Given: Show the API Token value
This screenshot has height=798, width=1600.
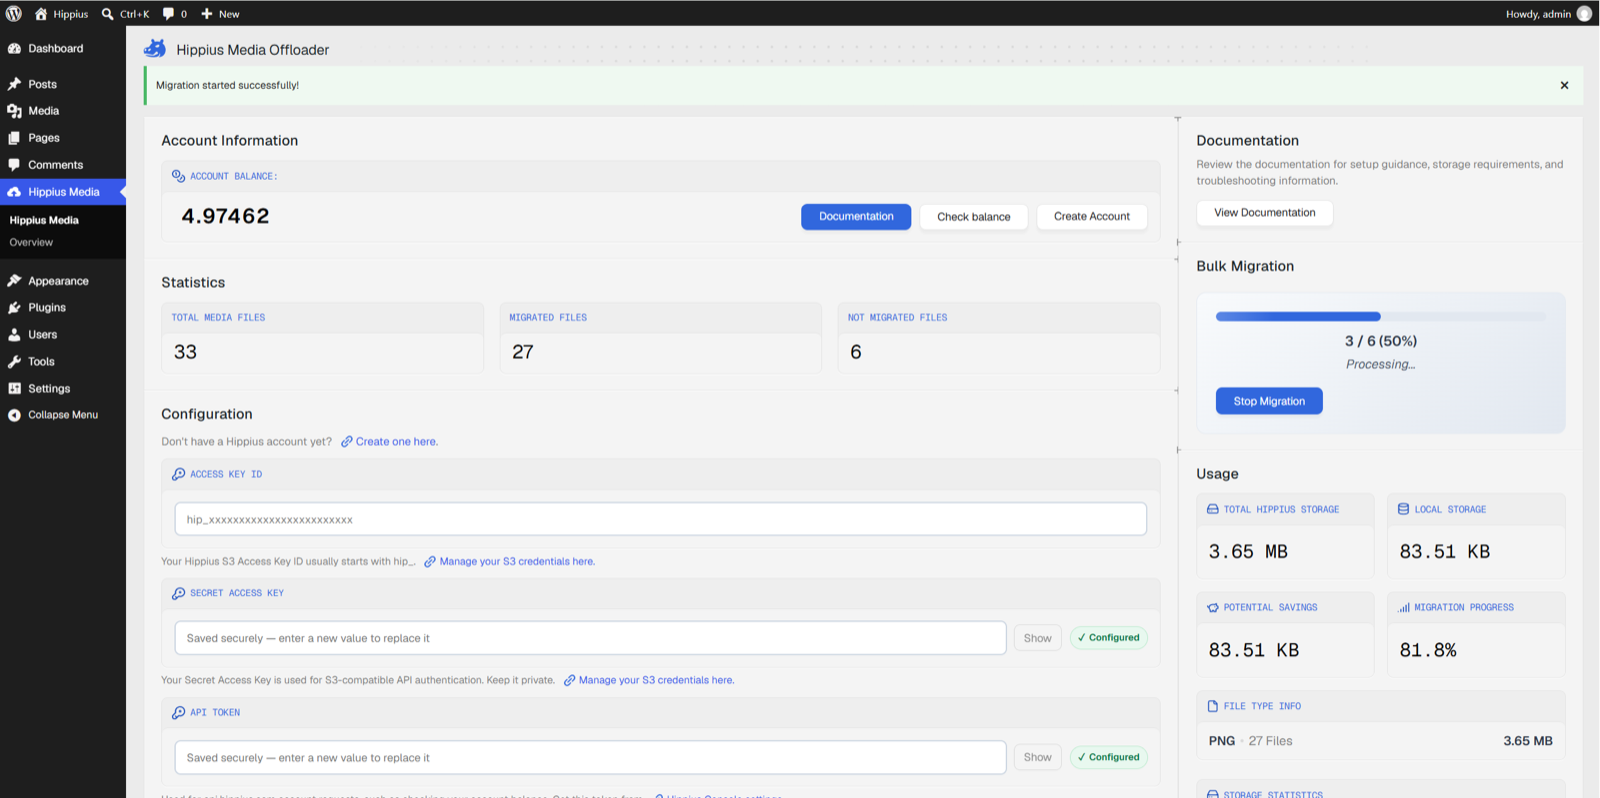Looking at the screenshot, I should tap(1038, 758).
